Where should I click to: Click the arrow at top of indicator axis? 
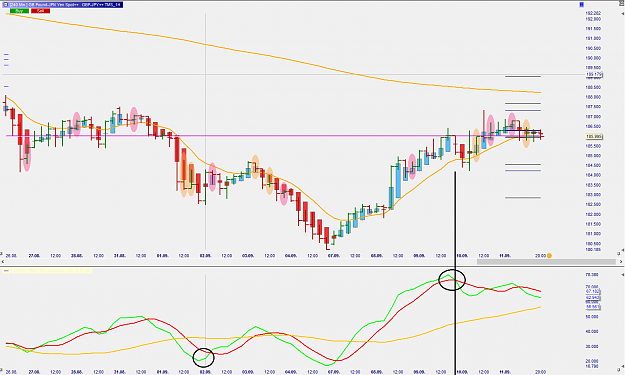coord(622,275)
